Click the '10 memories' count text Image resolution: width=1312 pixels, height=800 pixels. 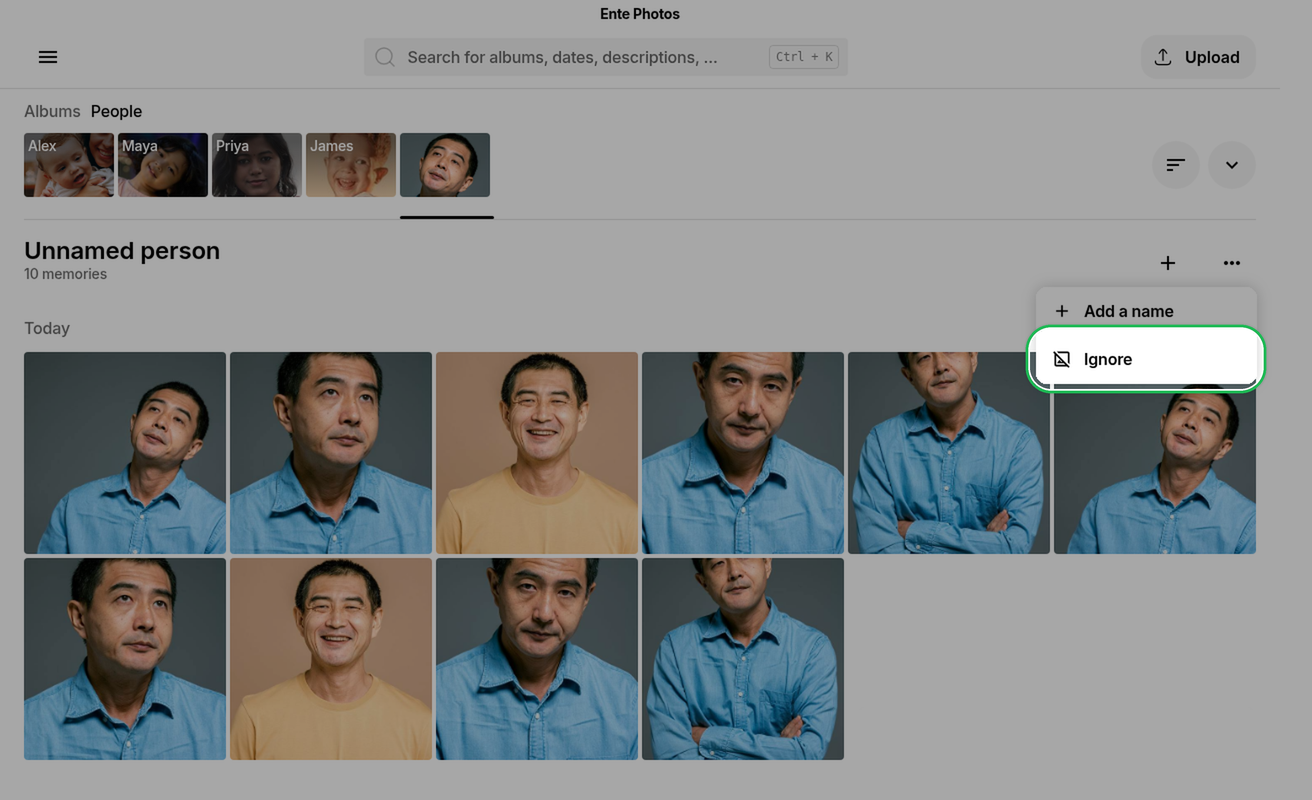(x=65, y=274)
